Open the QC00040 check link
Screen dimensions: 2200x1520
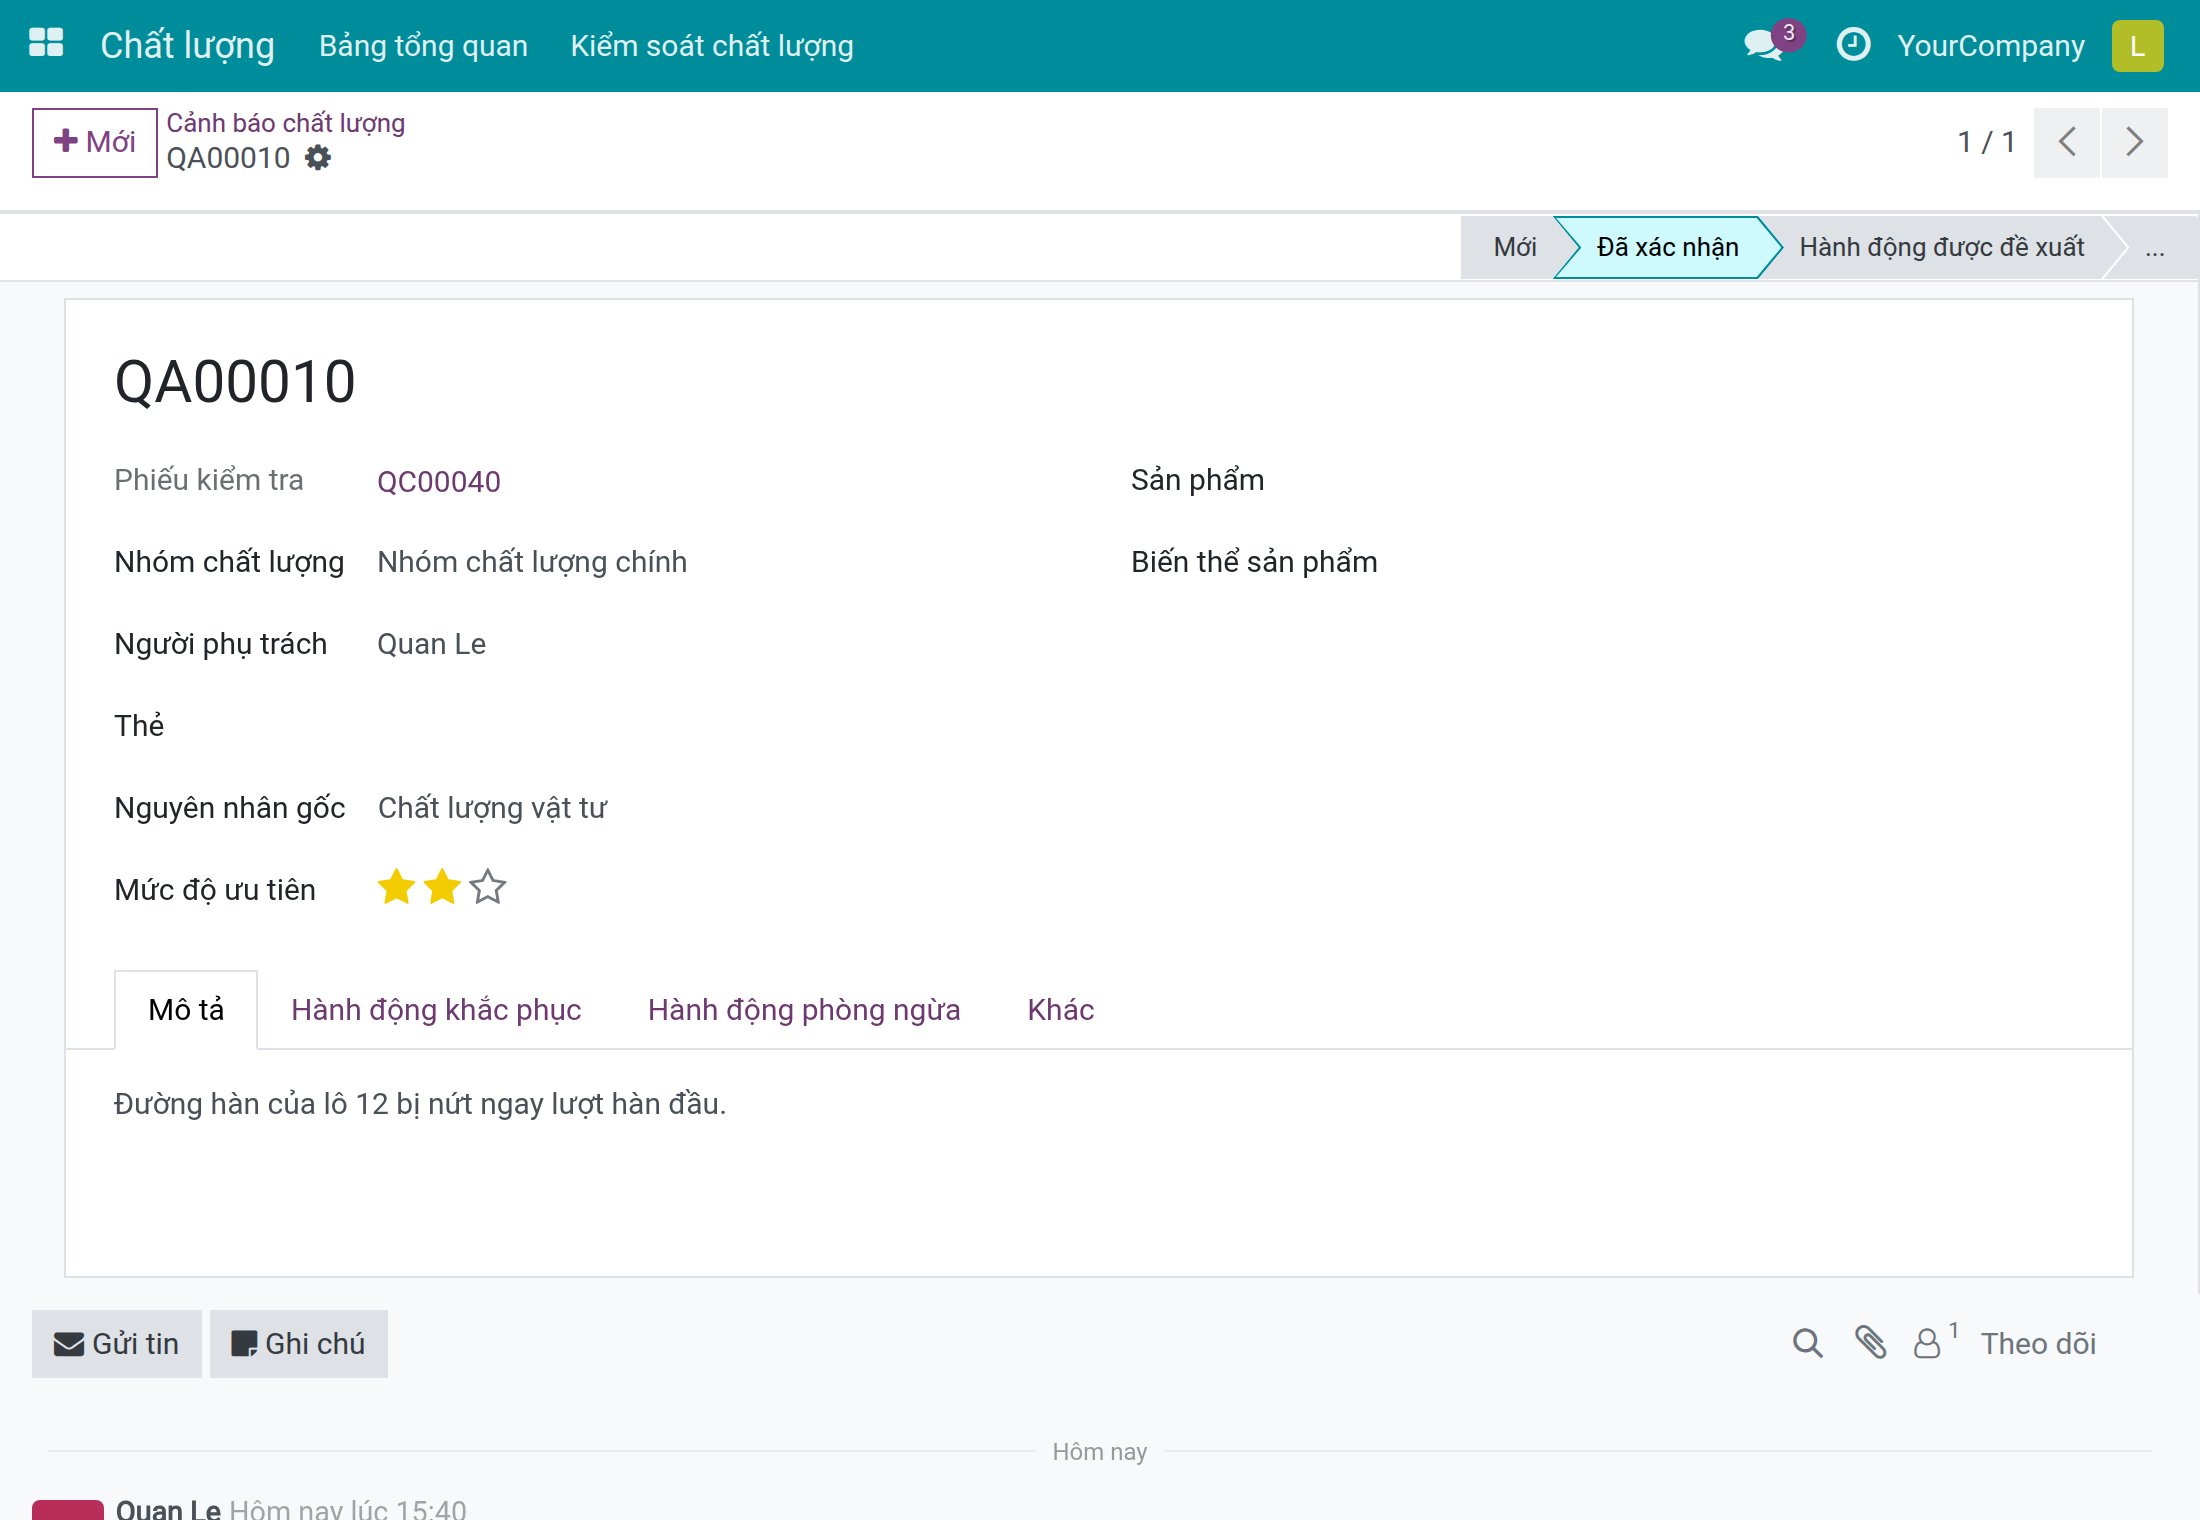click(x=439, y=482)
